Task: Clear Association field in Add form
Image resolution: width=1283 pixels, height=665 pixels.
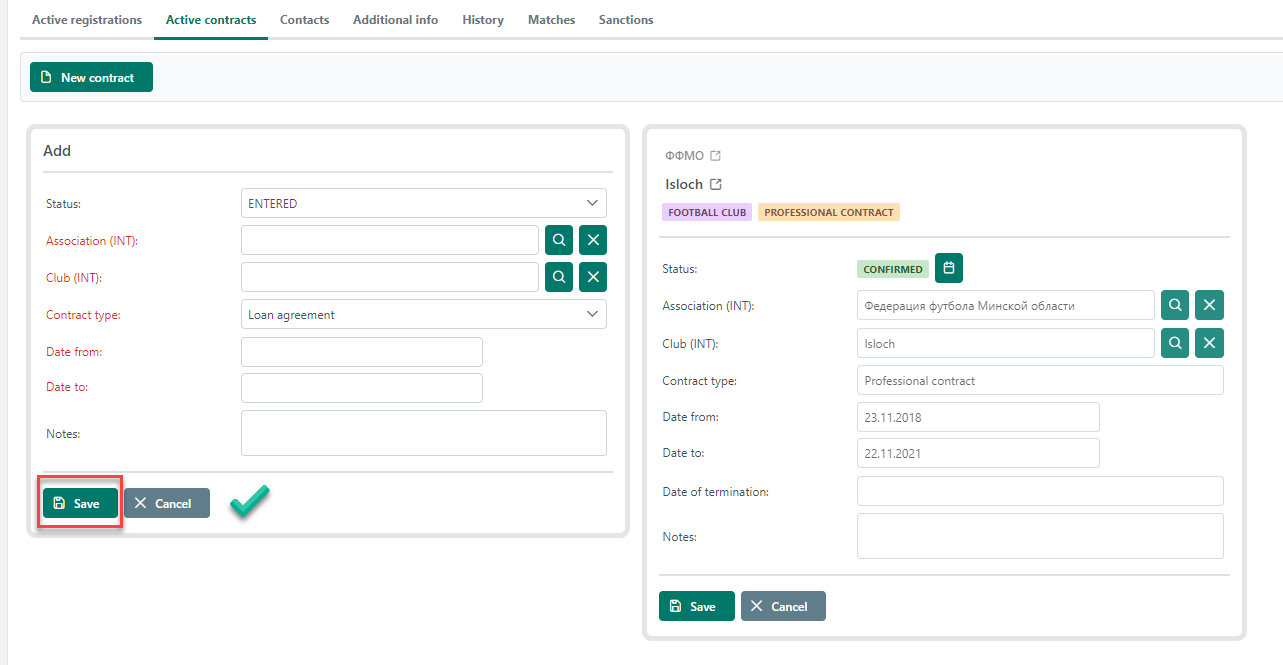Action: (593, 240)
